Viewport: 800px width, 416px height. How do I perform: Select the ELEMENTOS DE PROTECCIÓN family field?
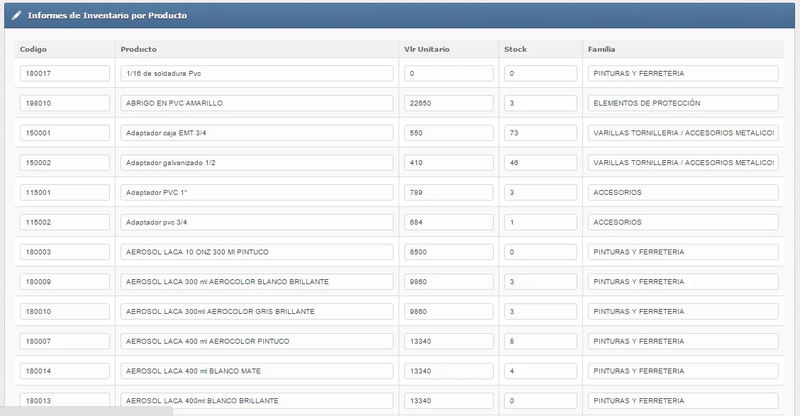pyautogui.click(x=682, y=103)
